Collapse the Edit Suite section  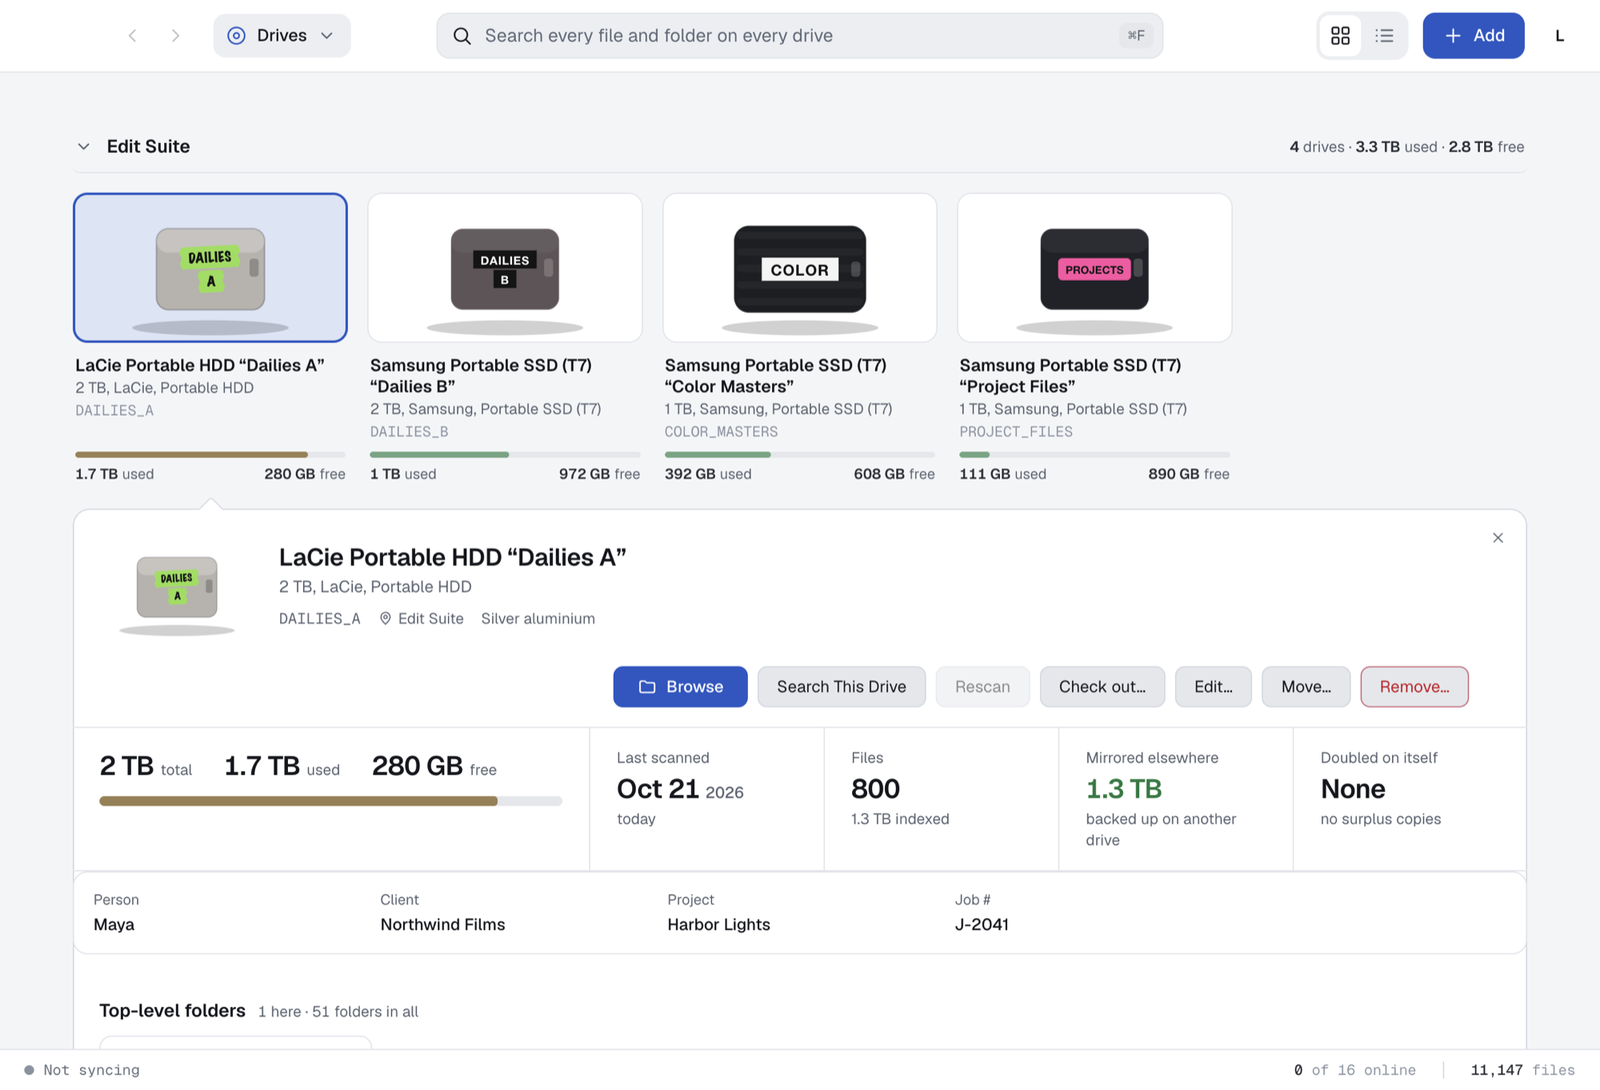pyautogui.click(x=84, y=147)
